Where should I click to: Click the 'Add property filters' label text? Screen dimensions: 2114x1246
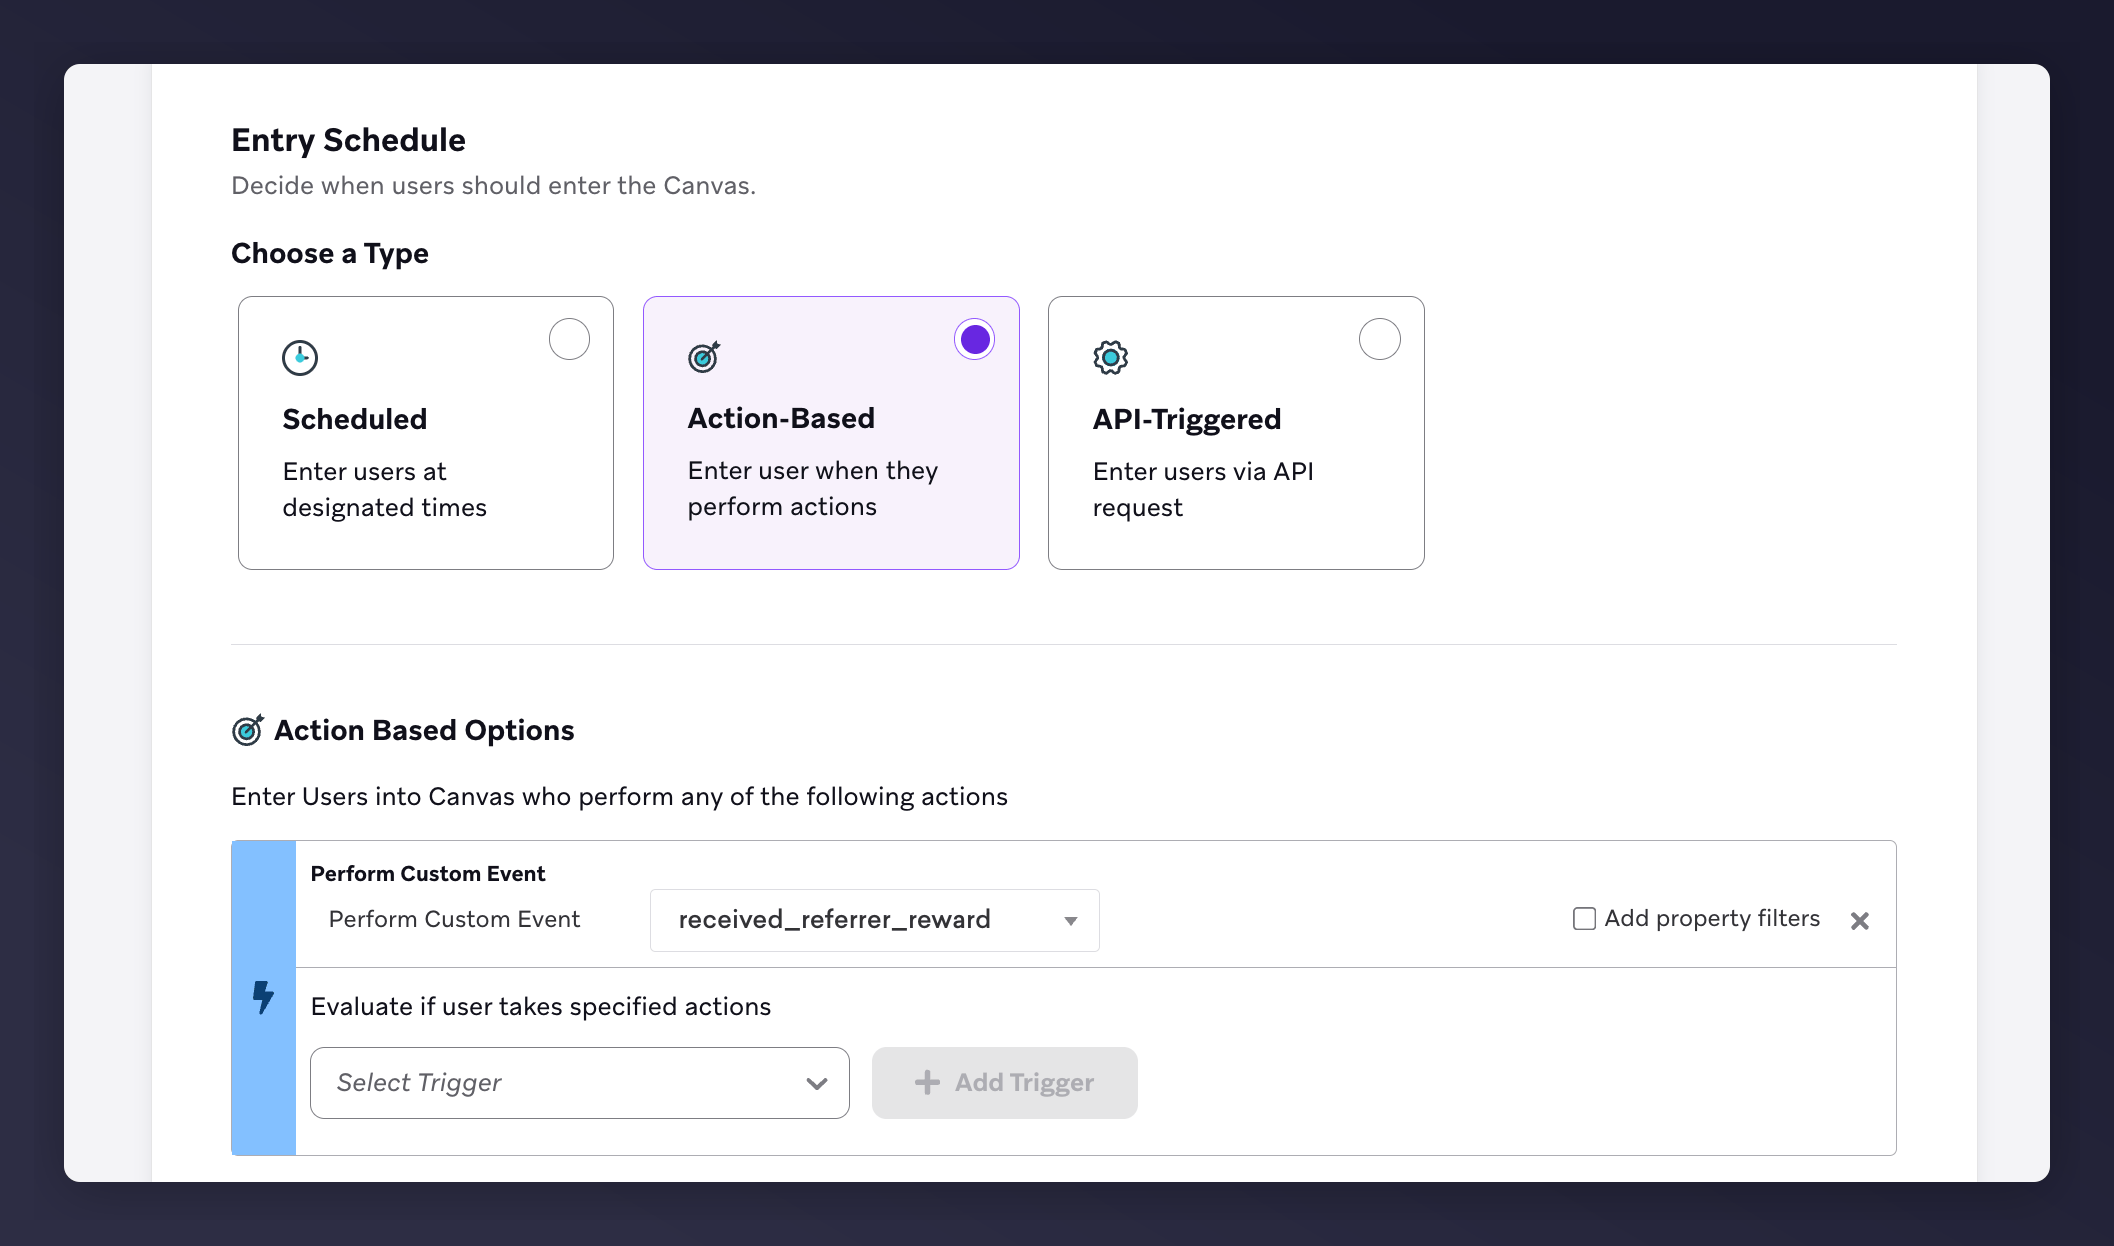point(1712,918)
